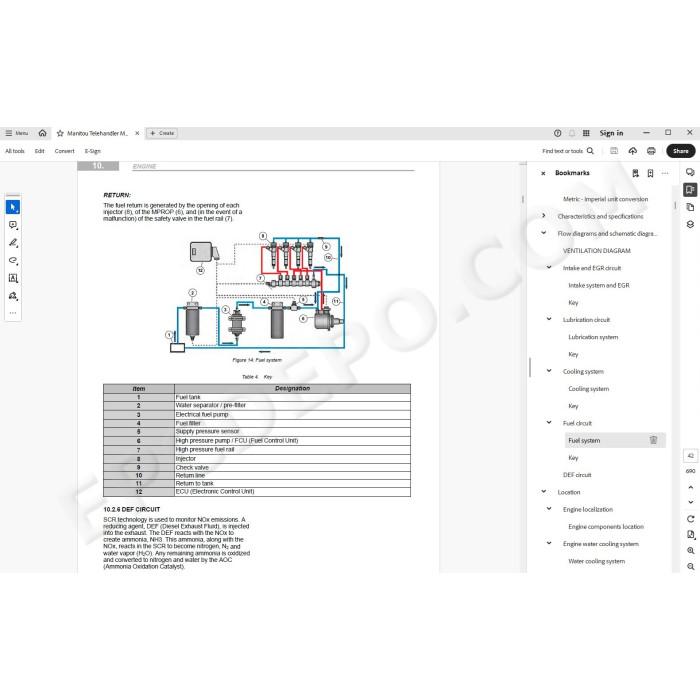
Task: Collapse Intake and EGR circuit bookmark
Action: [x=549, y=267]
